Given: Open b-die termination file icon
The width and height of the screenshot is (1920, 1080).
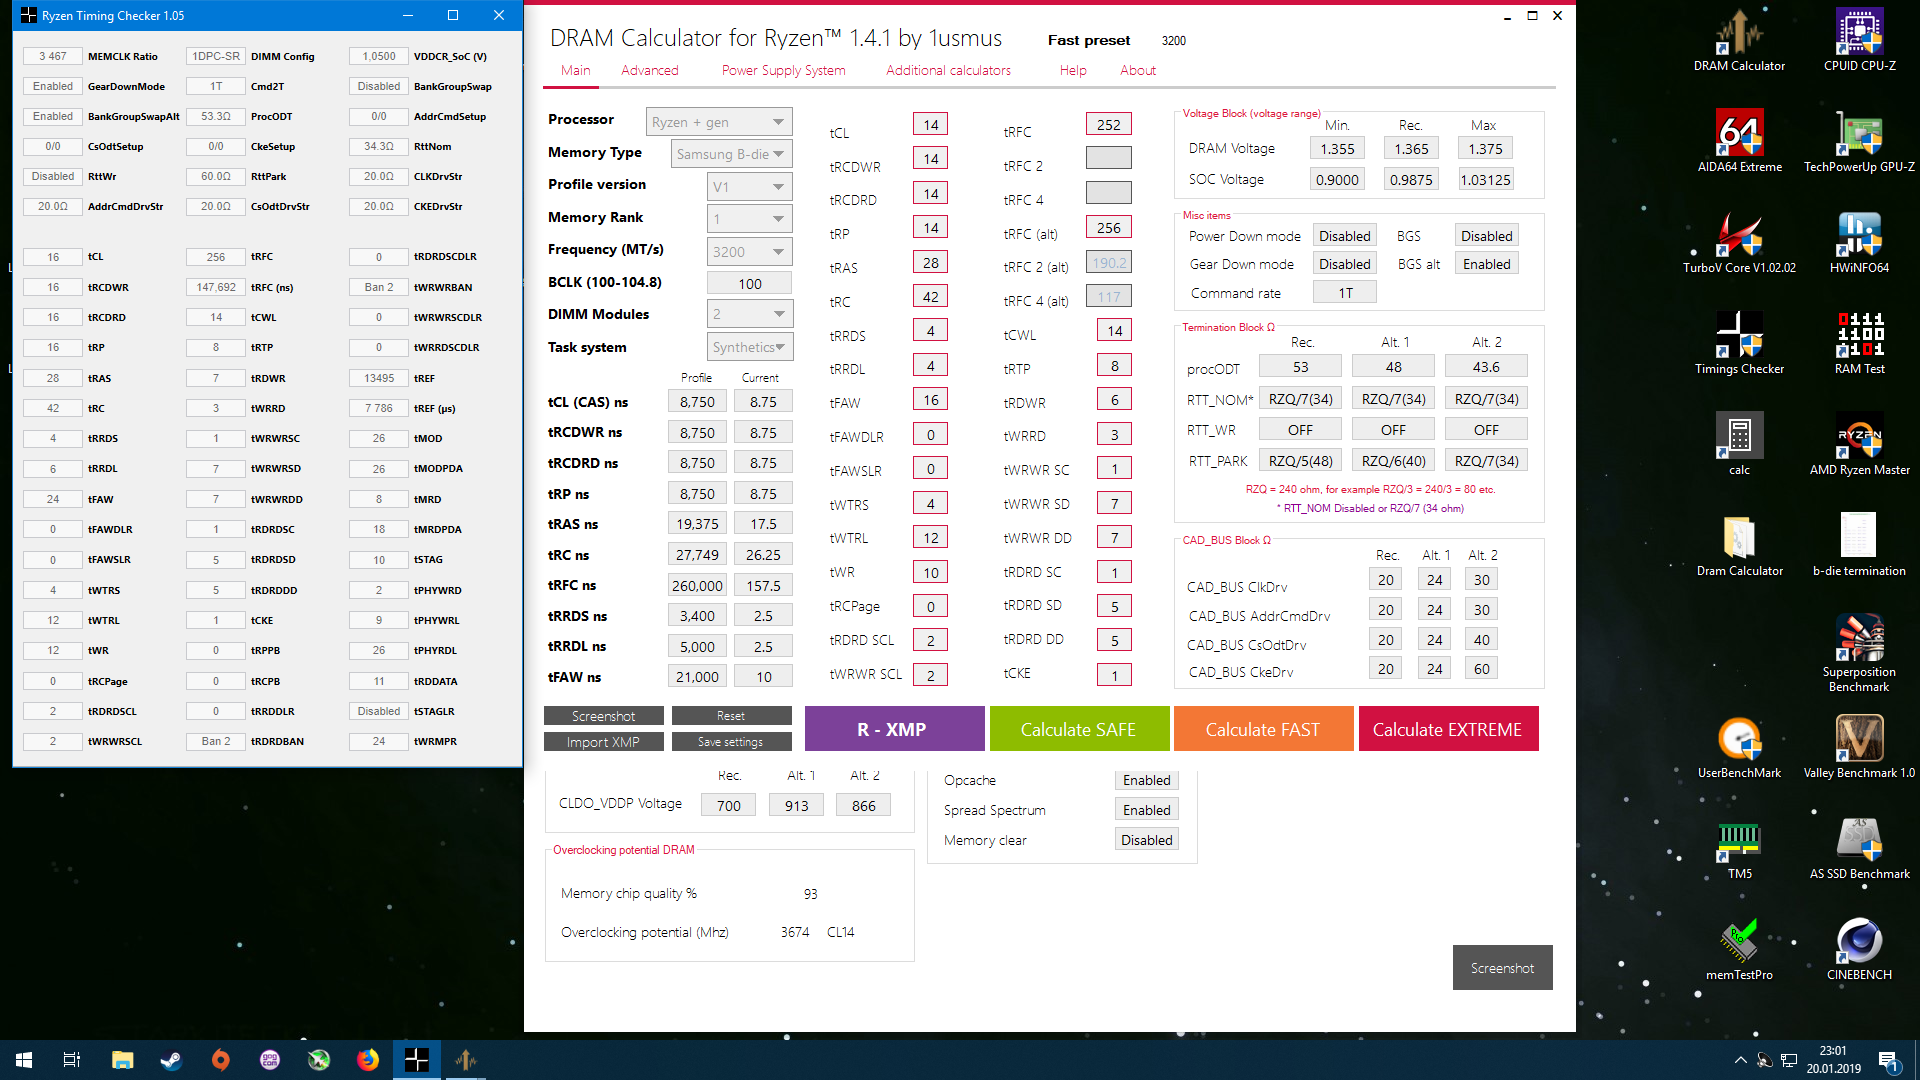Looking at the screenshot, I should (1859, 545).
